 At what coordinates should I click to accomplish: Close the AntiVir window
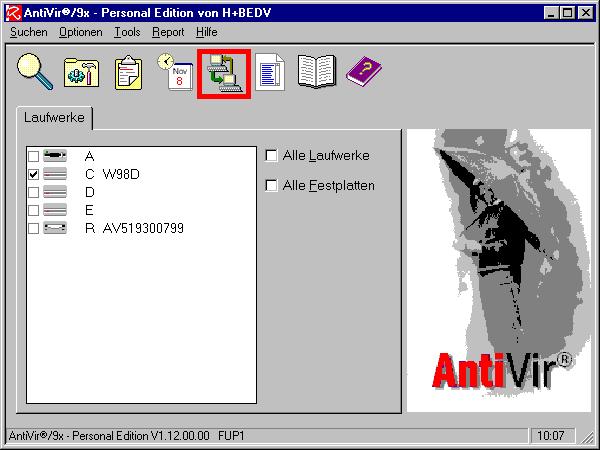click(585, 13)
